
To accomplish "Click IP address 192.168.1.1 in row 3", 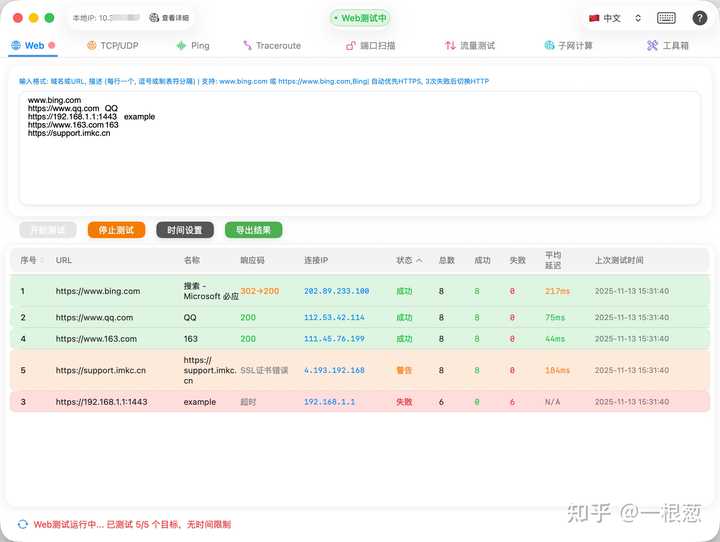I will click(329, 402).
